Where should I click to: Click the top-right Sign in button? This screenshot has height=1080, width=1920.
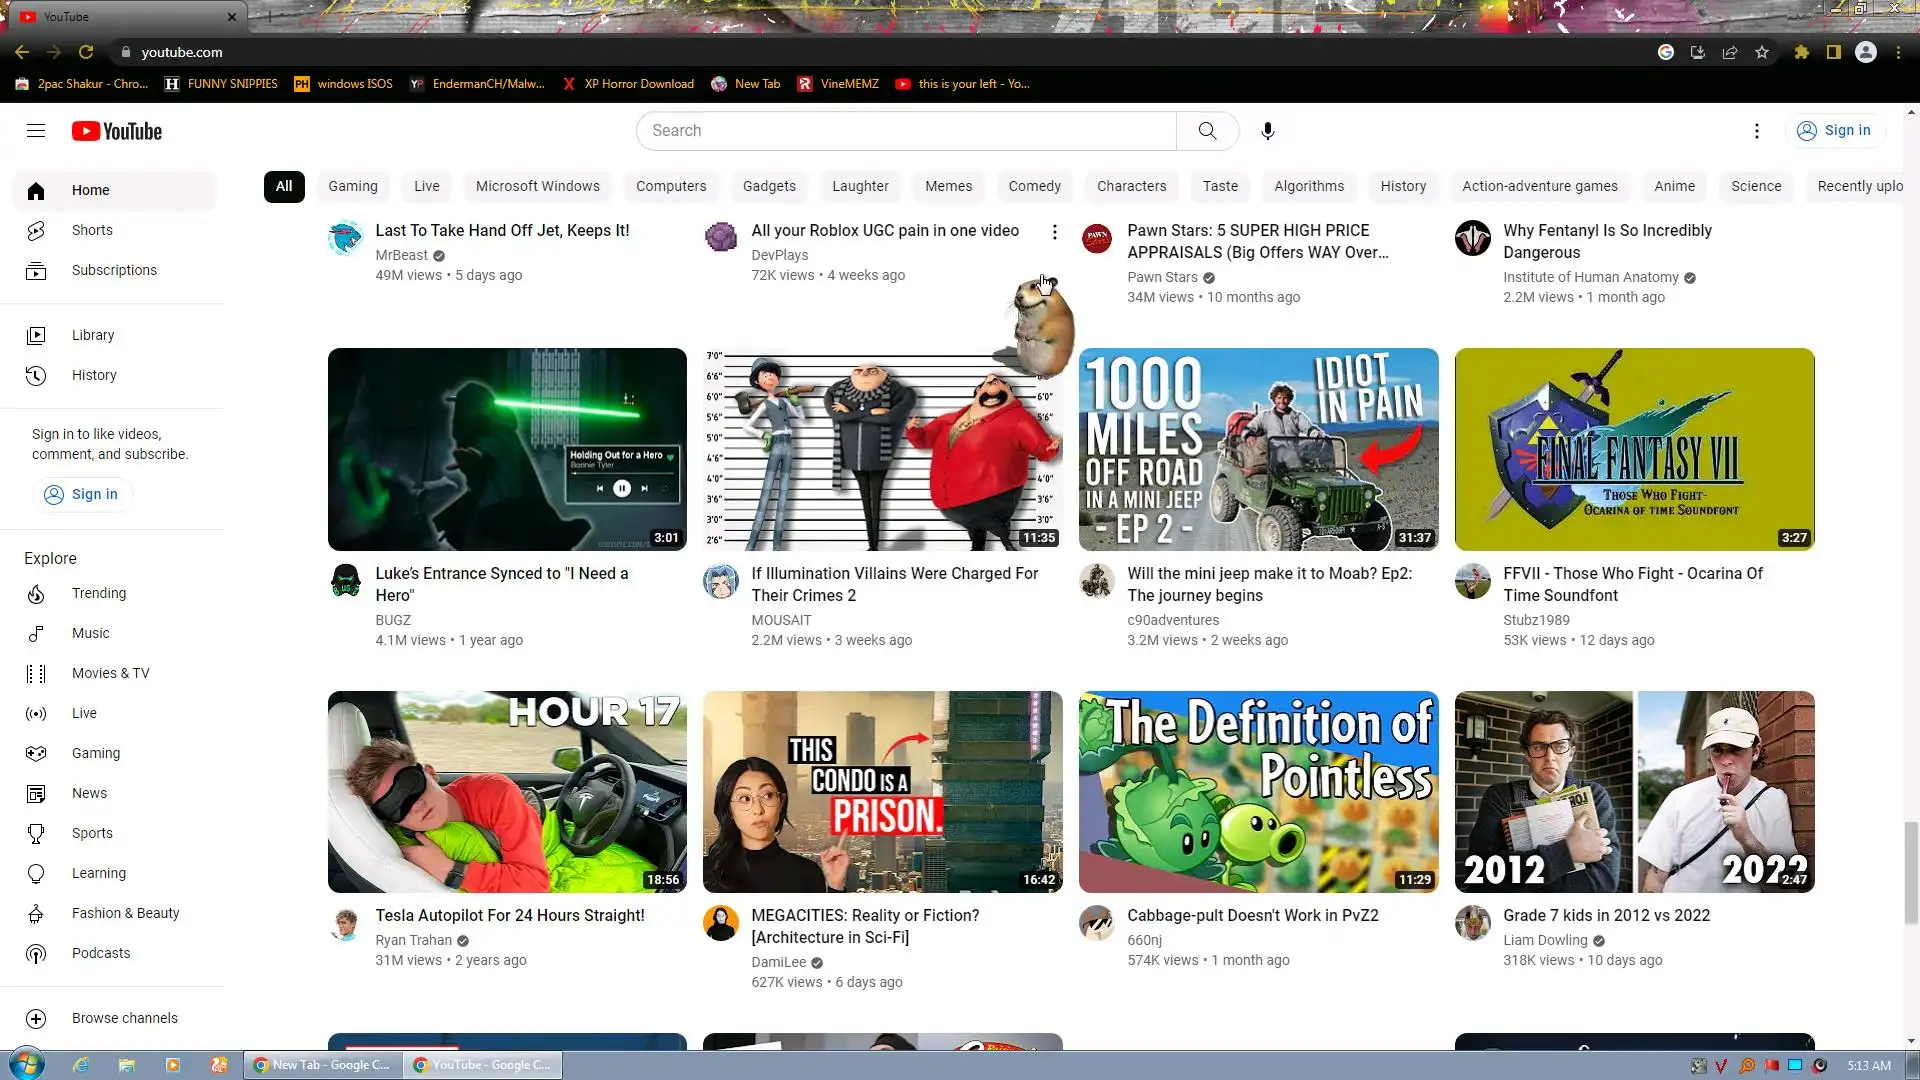1834,131
